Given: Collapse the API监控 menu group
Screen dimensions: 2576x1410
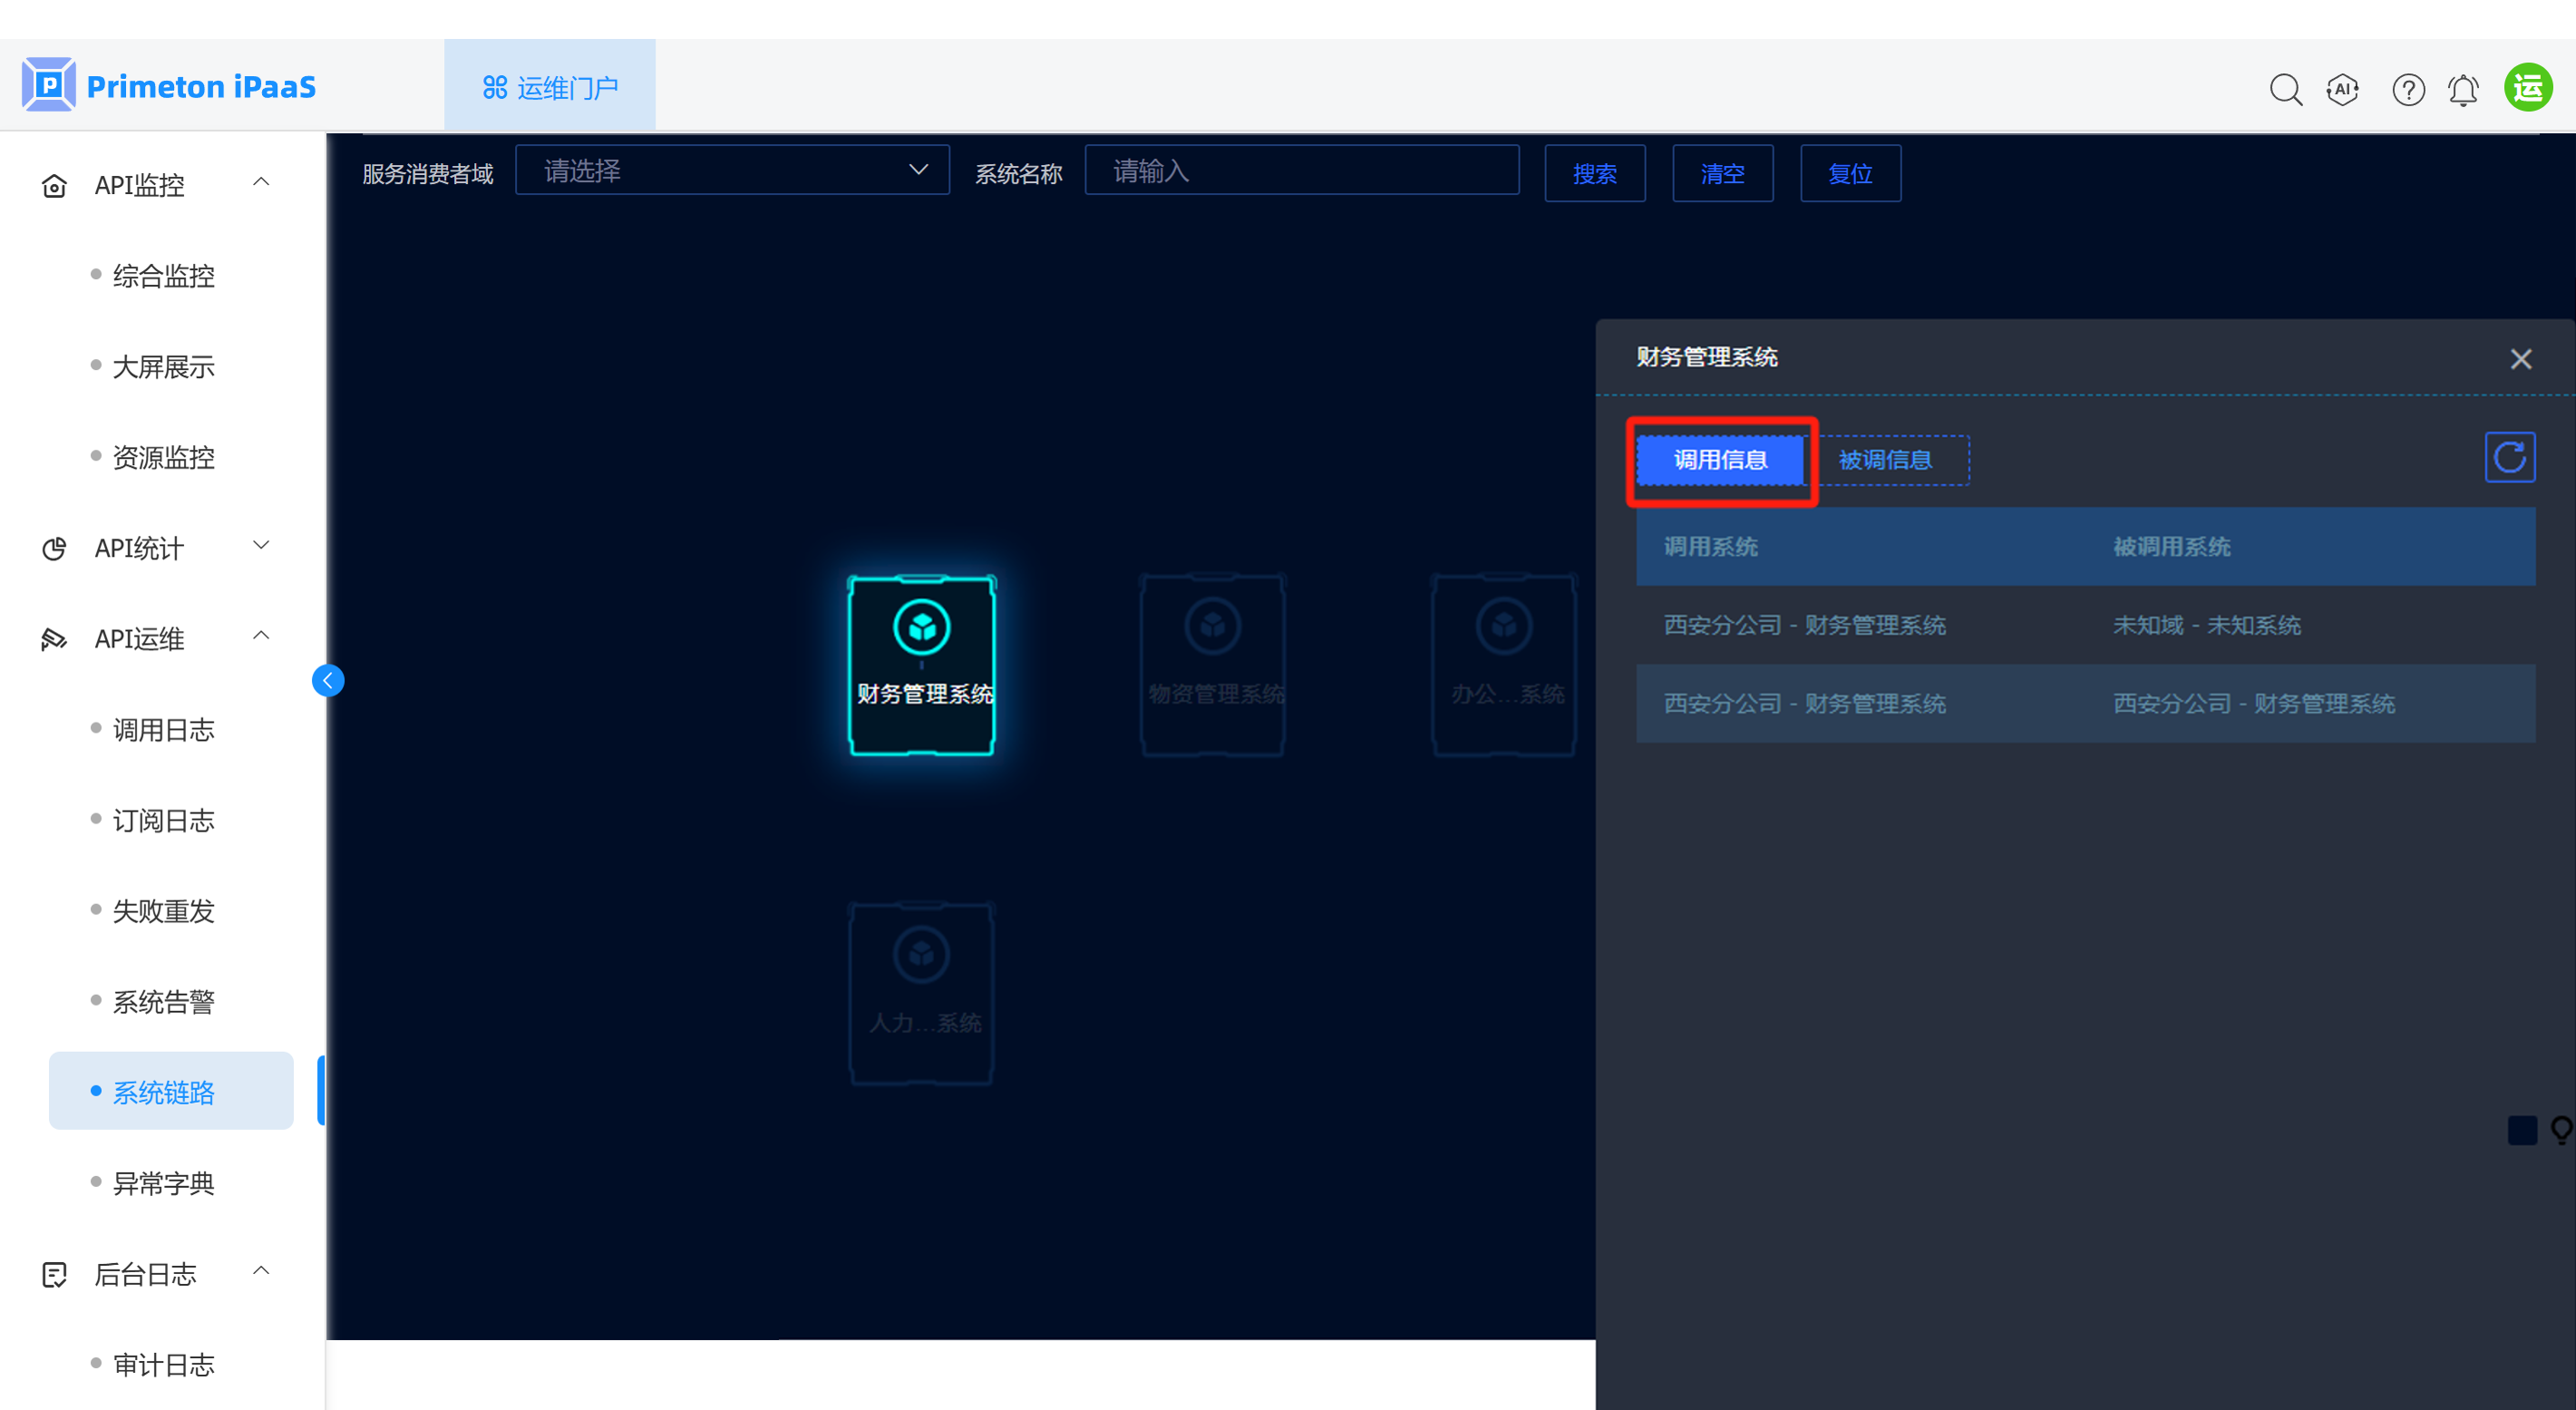Looking at the screenshot, I should click(160, 184).
